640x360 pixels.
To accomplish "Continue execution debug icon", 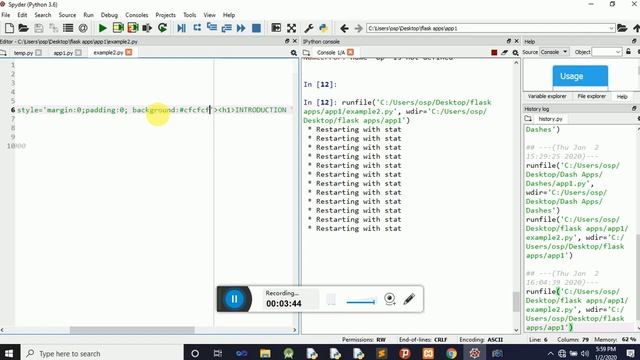I will click(241, 28).
